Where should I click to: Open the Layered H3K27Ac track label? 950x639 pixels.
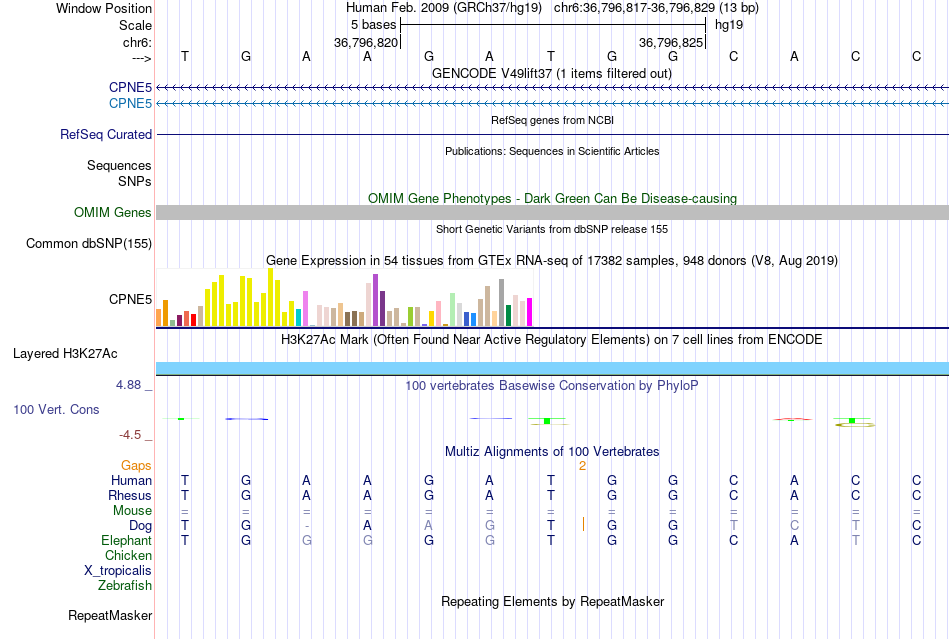point(65,354)
